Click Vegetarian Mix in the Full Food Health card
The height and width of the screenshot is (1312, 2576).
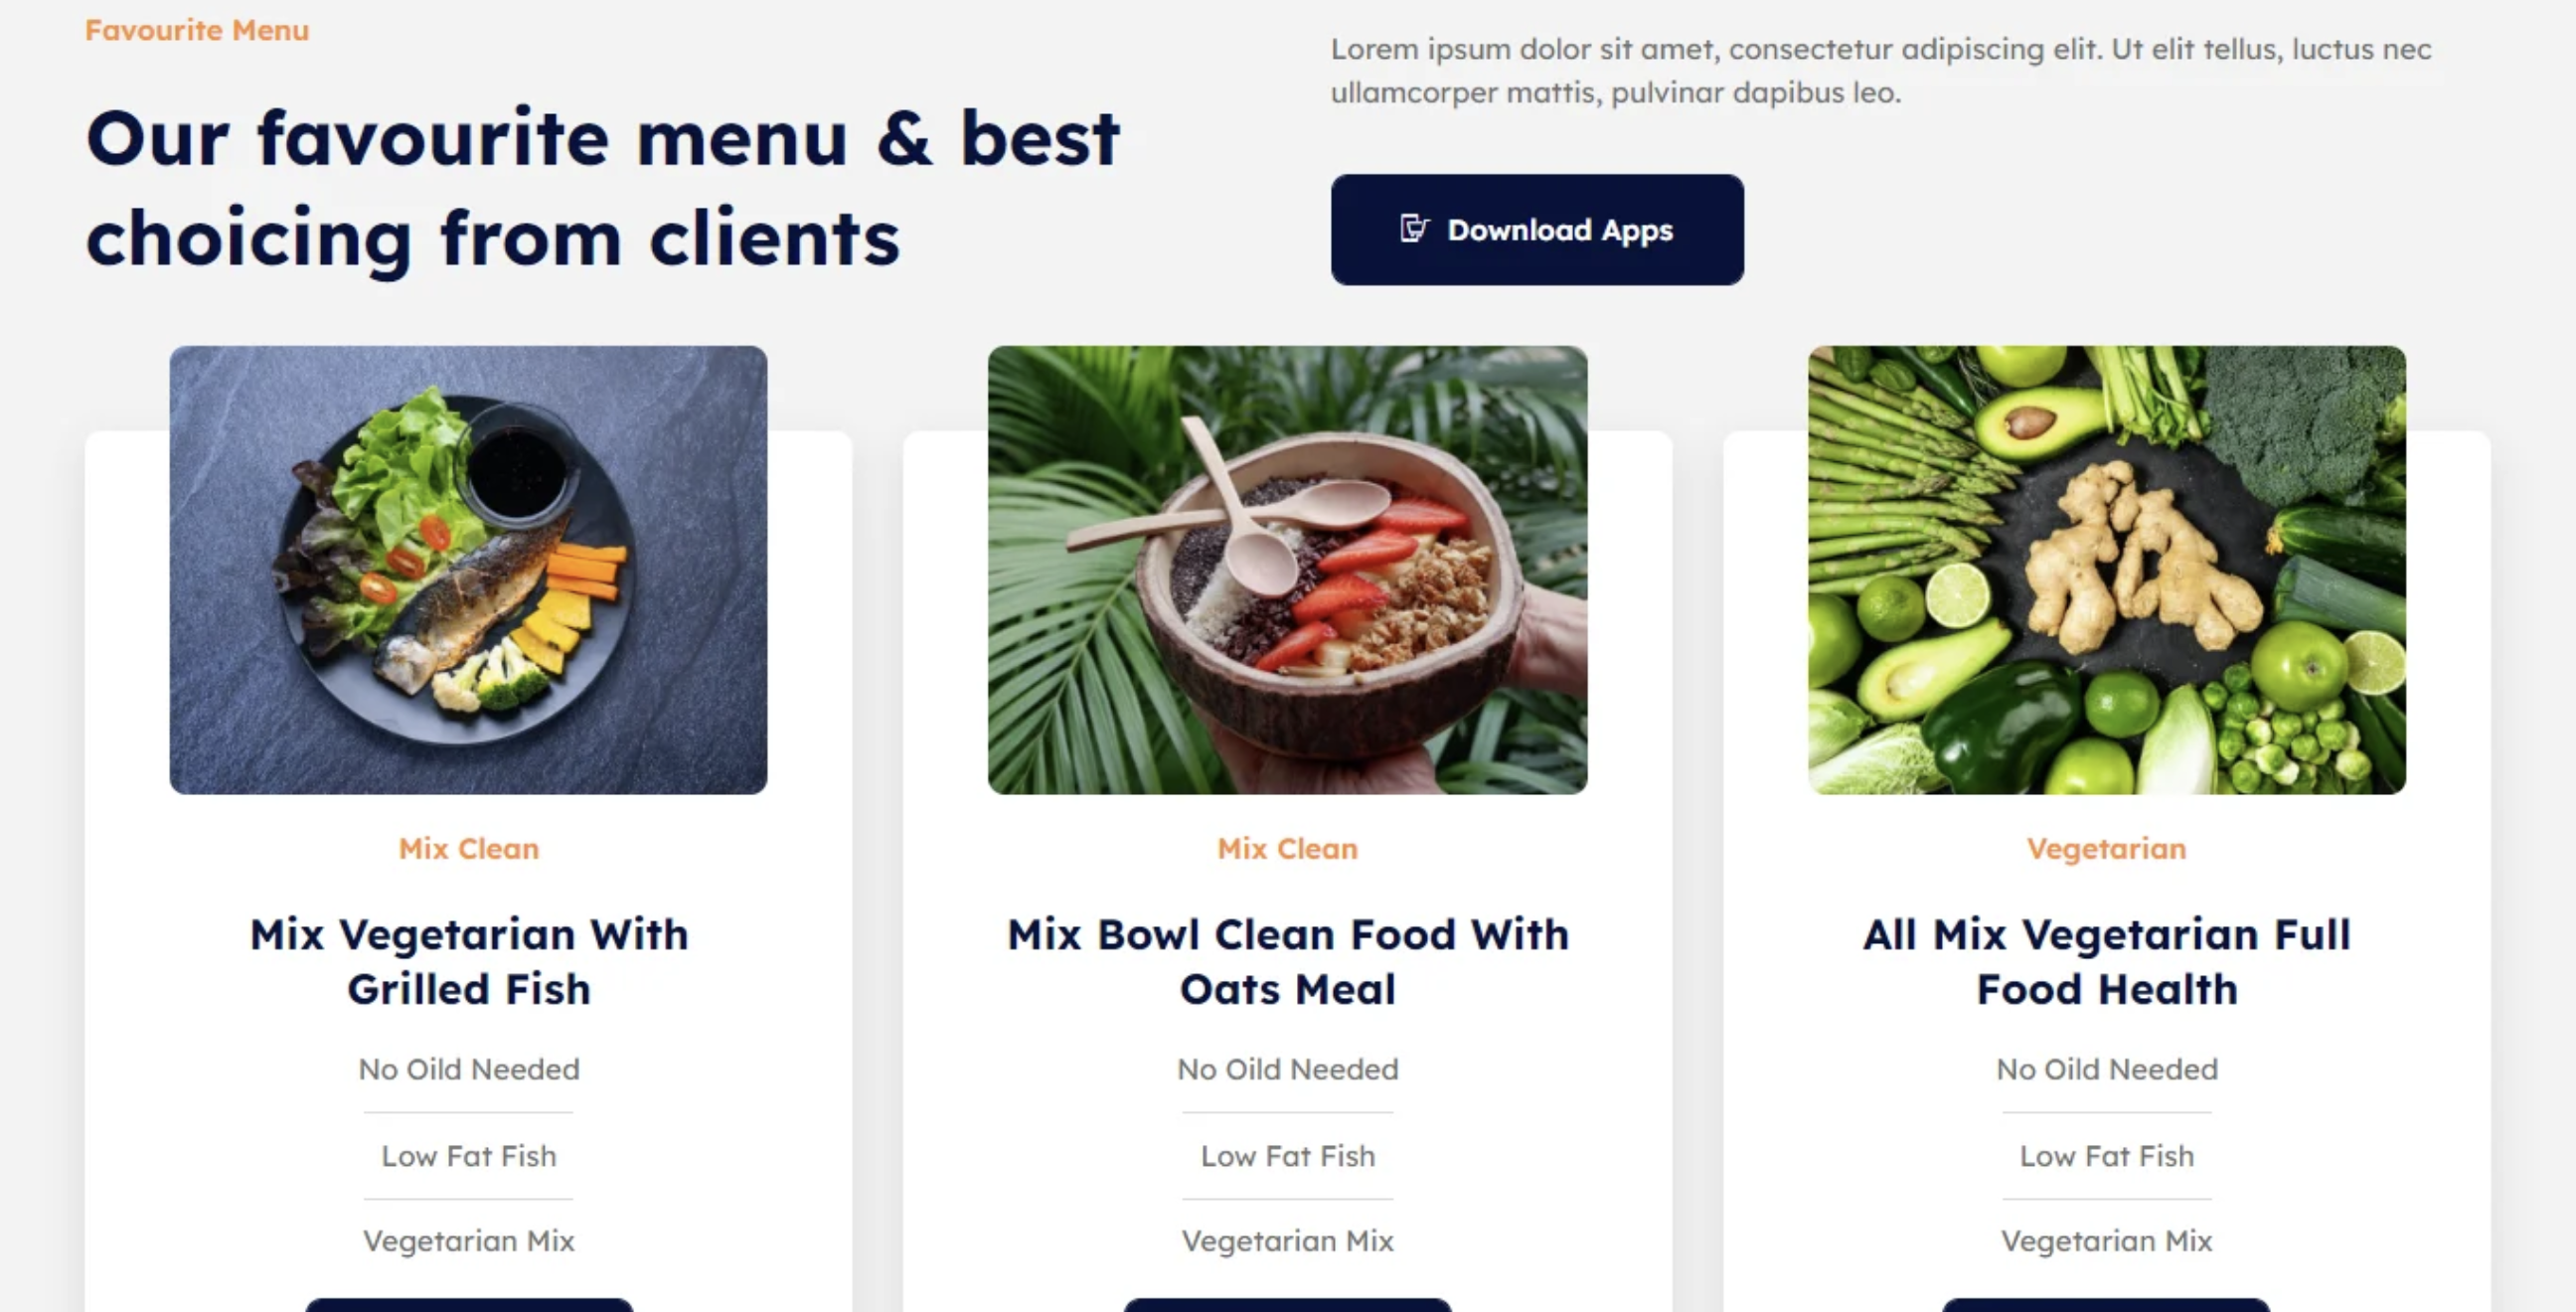coord(2107,1241)
